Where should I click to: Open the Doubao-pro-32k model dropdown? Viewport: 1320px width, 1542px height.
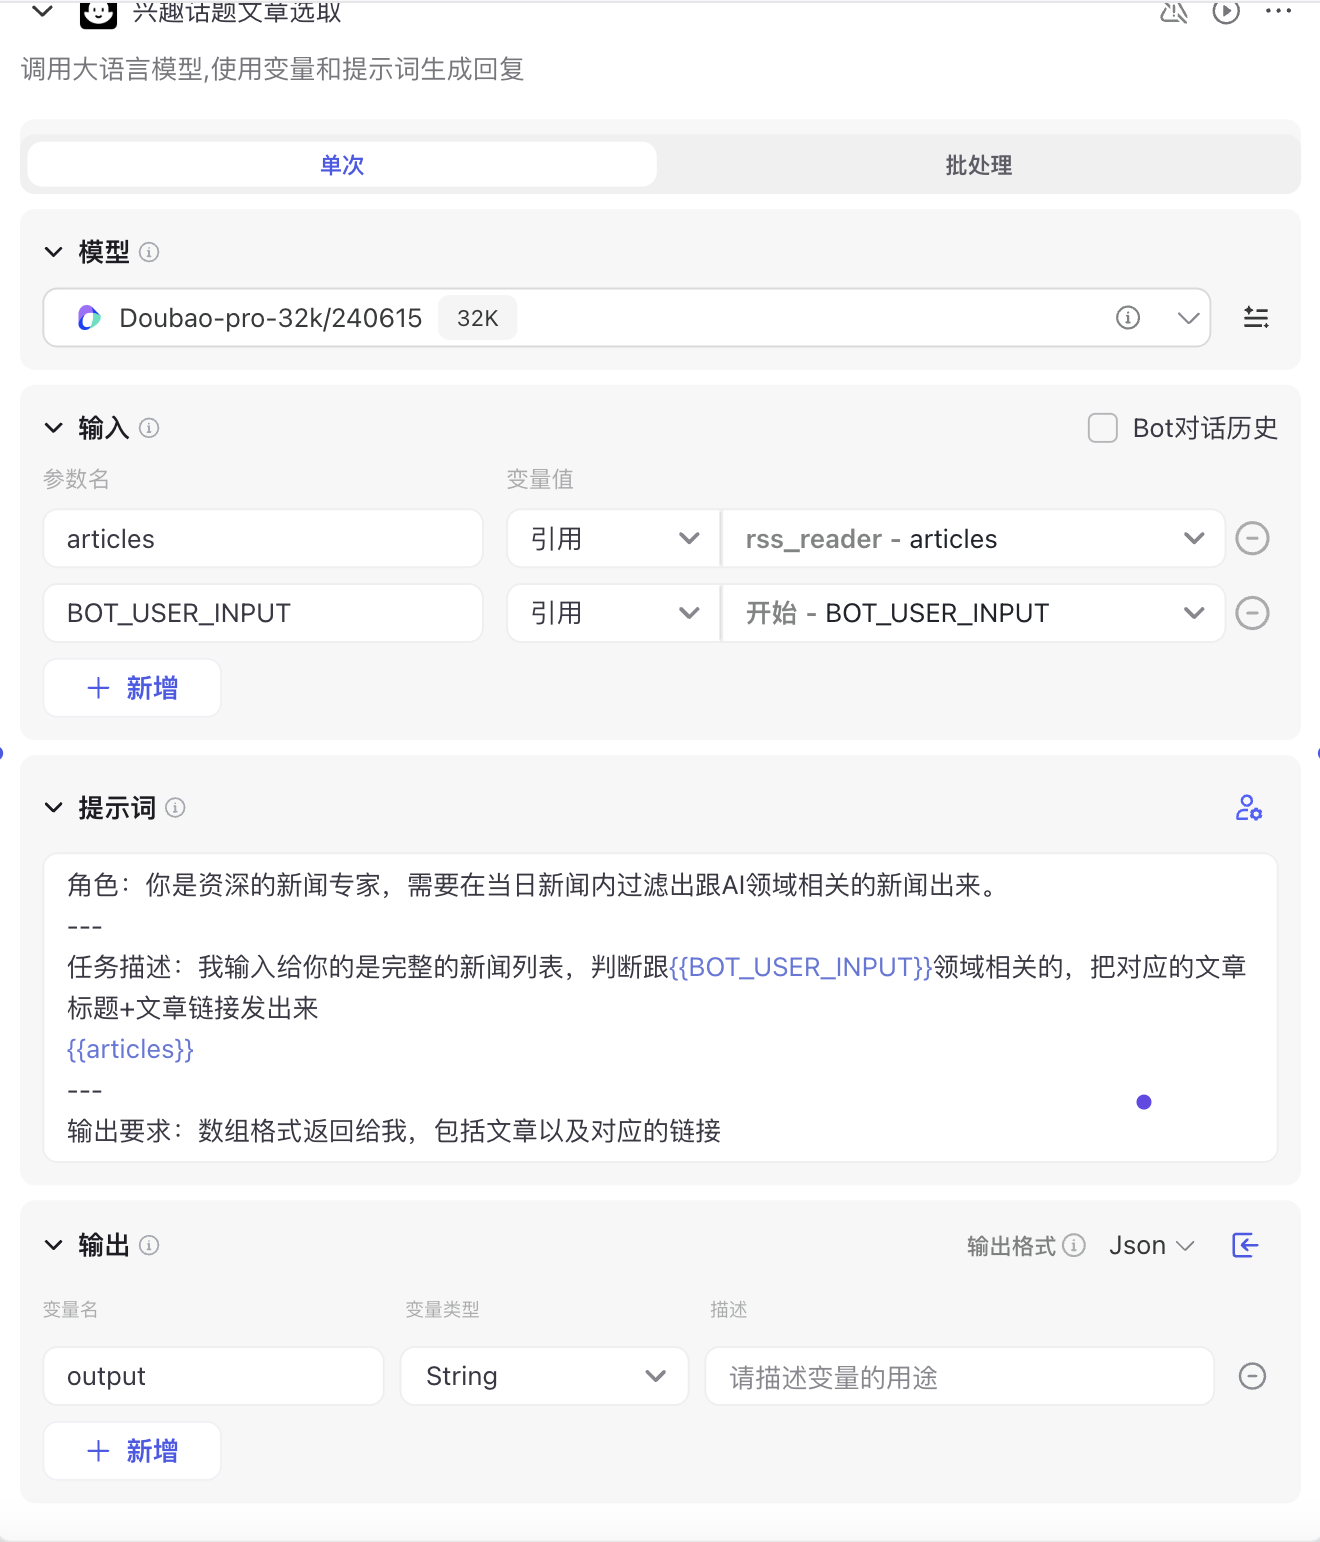(x=627, y=318)
